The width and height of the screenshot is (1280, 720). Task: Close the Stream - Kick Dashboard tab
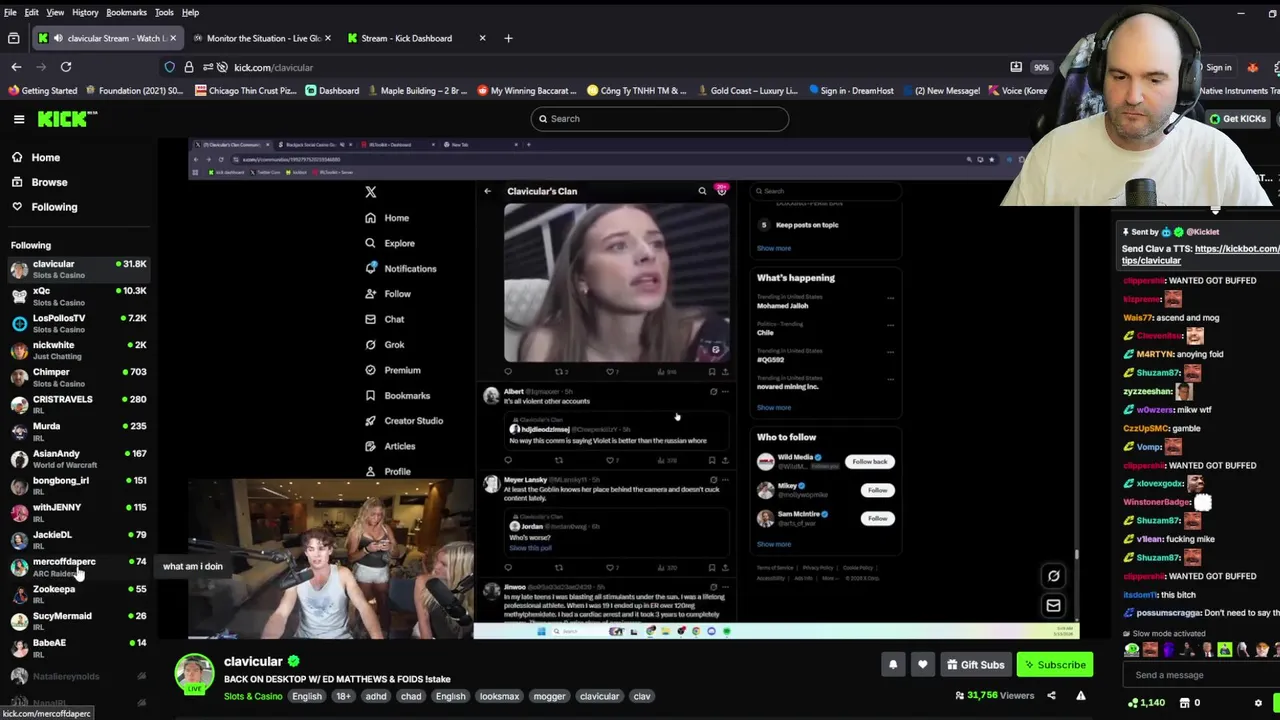coord(482,38)
